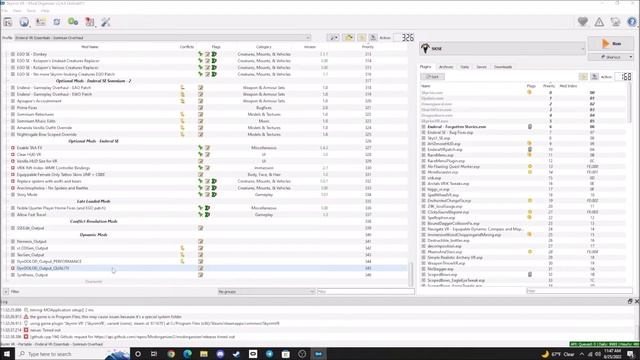
Task: Click the Steam icon in Windows taskbar
Action: [x=236, y=354]
